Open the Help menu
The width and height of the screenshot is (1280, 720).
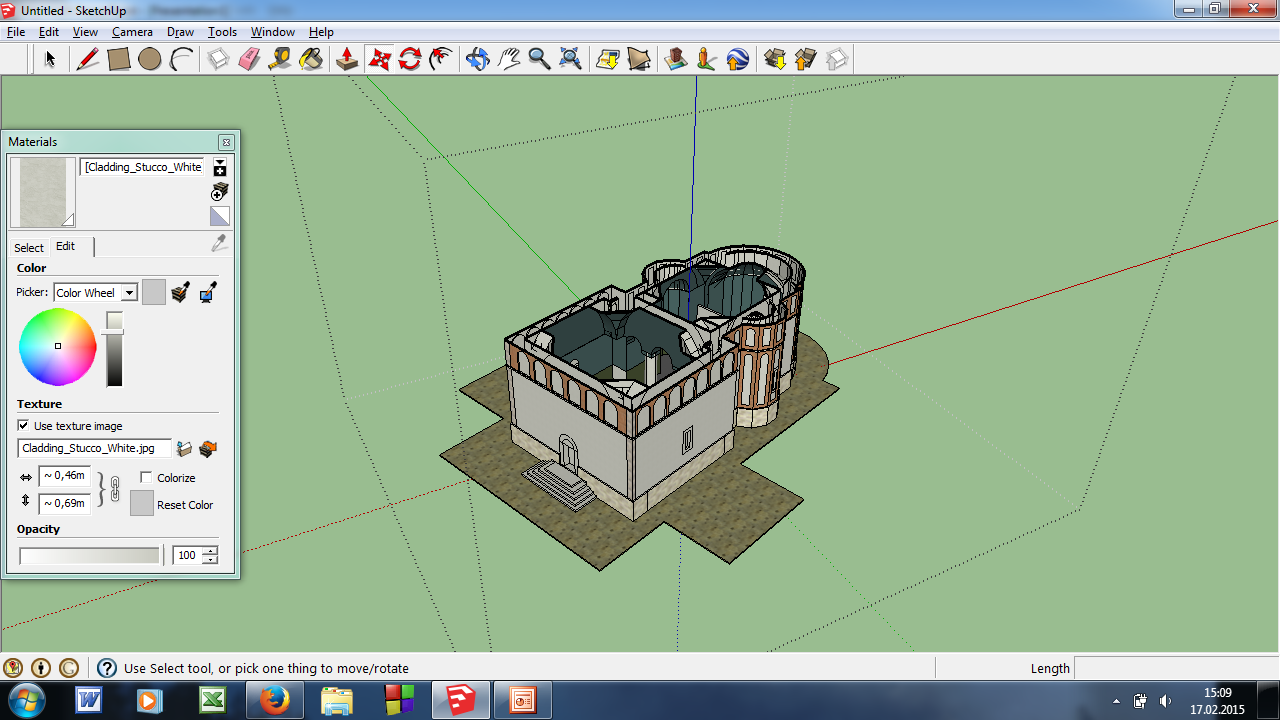coord(321,32)
